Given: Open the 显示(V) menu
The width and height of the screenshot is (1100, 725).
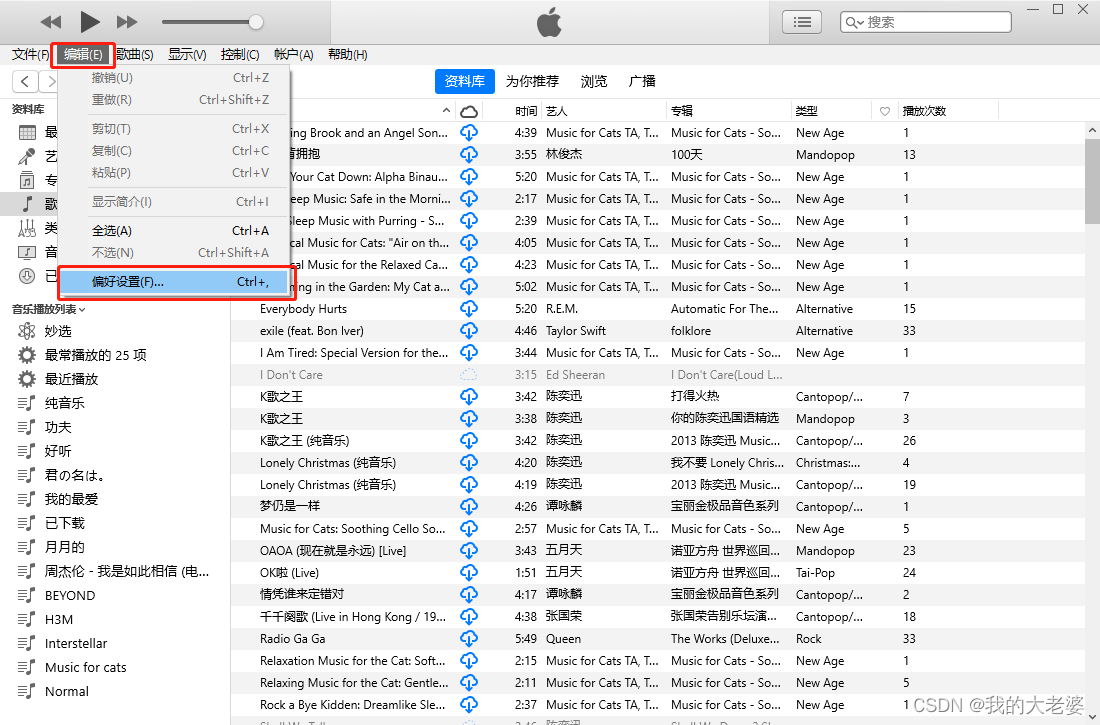Looking at the screenshot, I should pyautogui.click(x=187, y=54).
